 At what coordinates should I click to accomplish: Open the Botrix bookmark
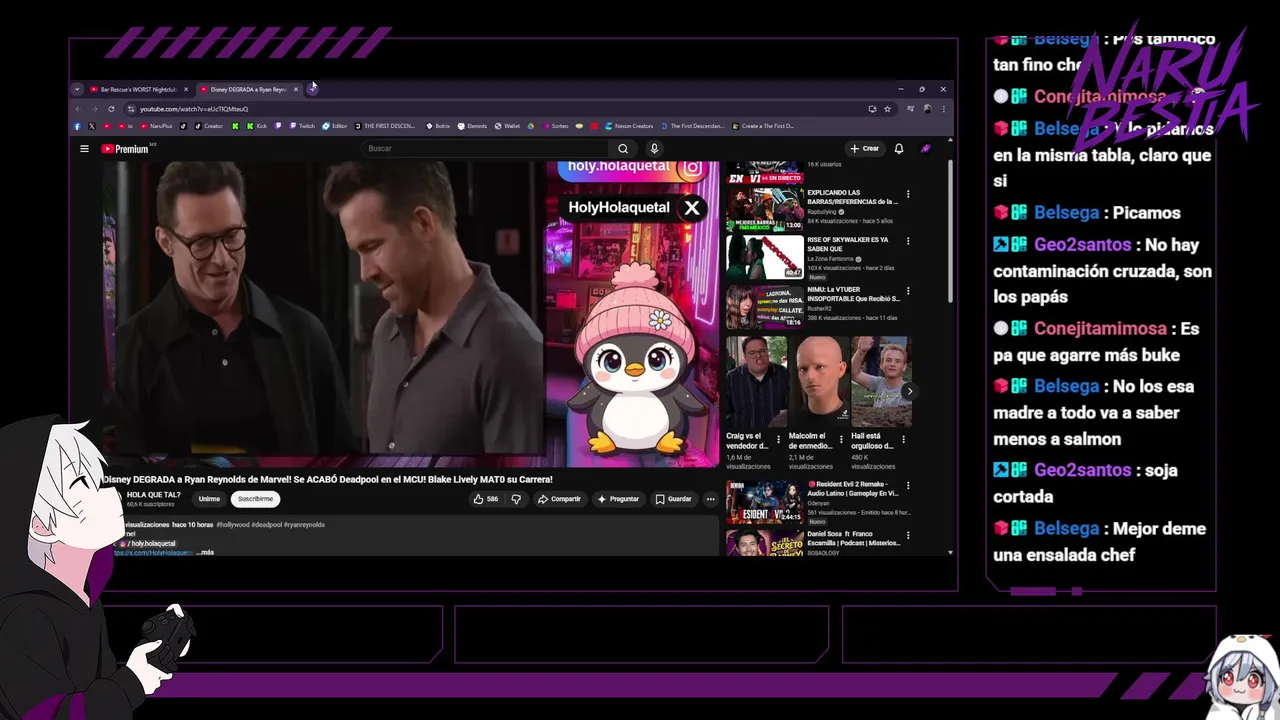click(438, 126)
